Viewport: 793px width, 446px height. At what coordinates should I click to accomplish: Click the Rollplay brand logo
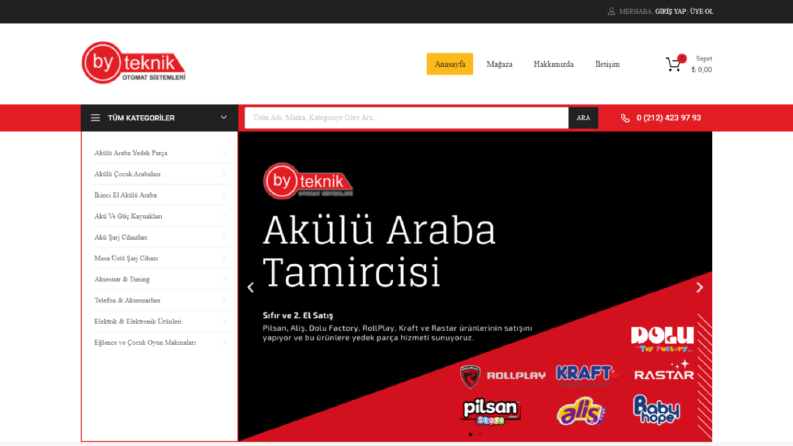click(x=503, y=376)
